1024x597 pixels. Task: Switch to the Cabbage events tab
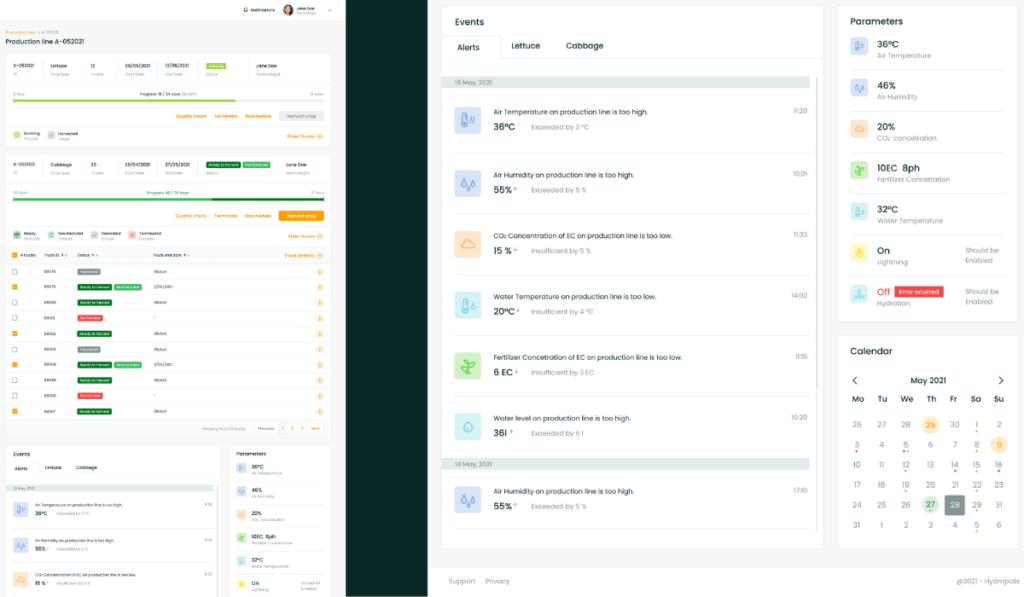(x=584, y=46)
